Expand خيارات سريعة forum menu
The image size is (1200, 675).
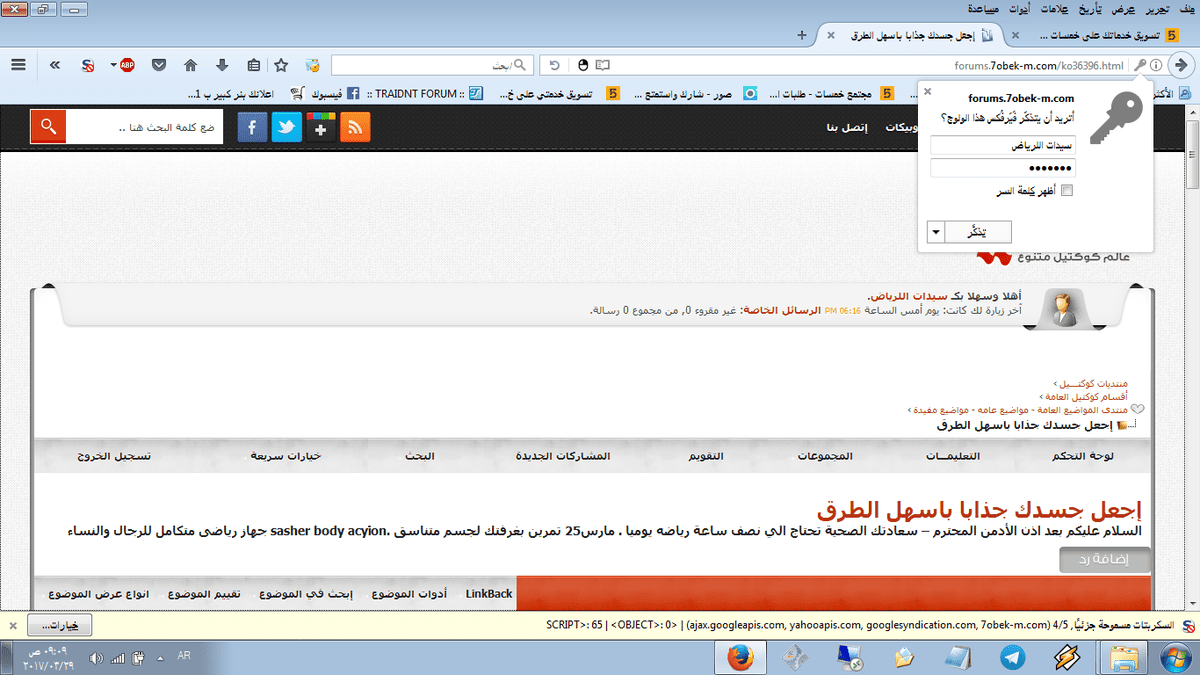285,456
